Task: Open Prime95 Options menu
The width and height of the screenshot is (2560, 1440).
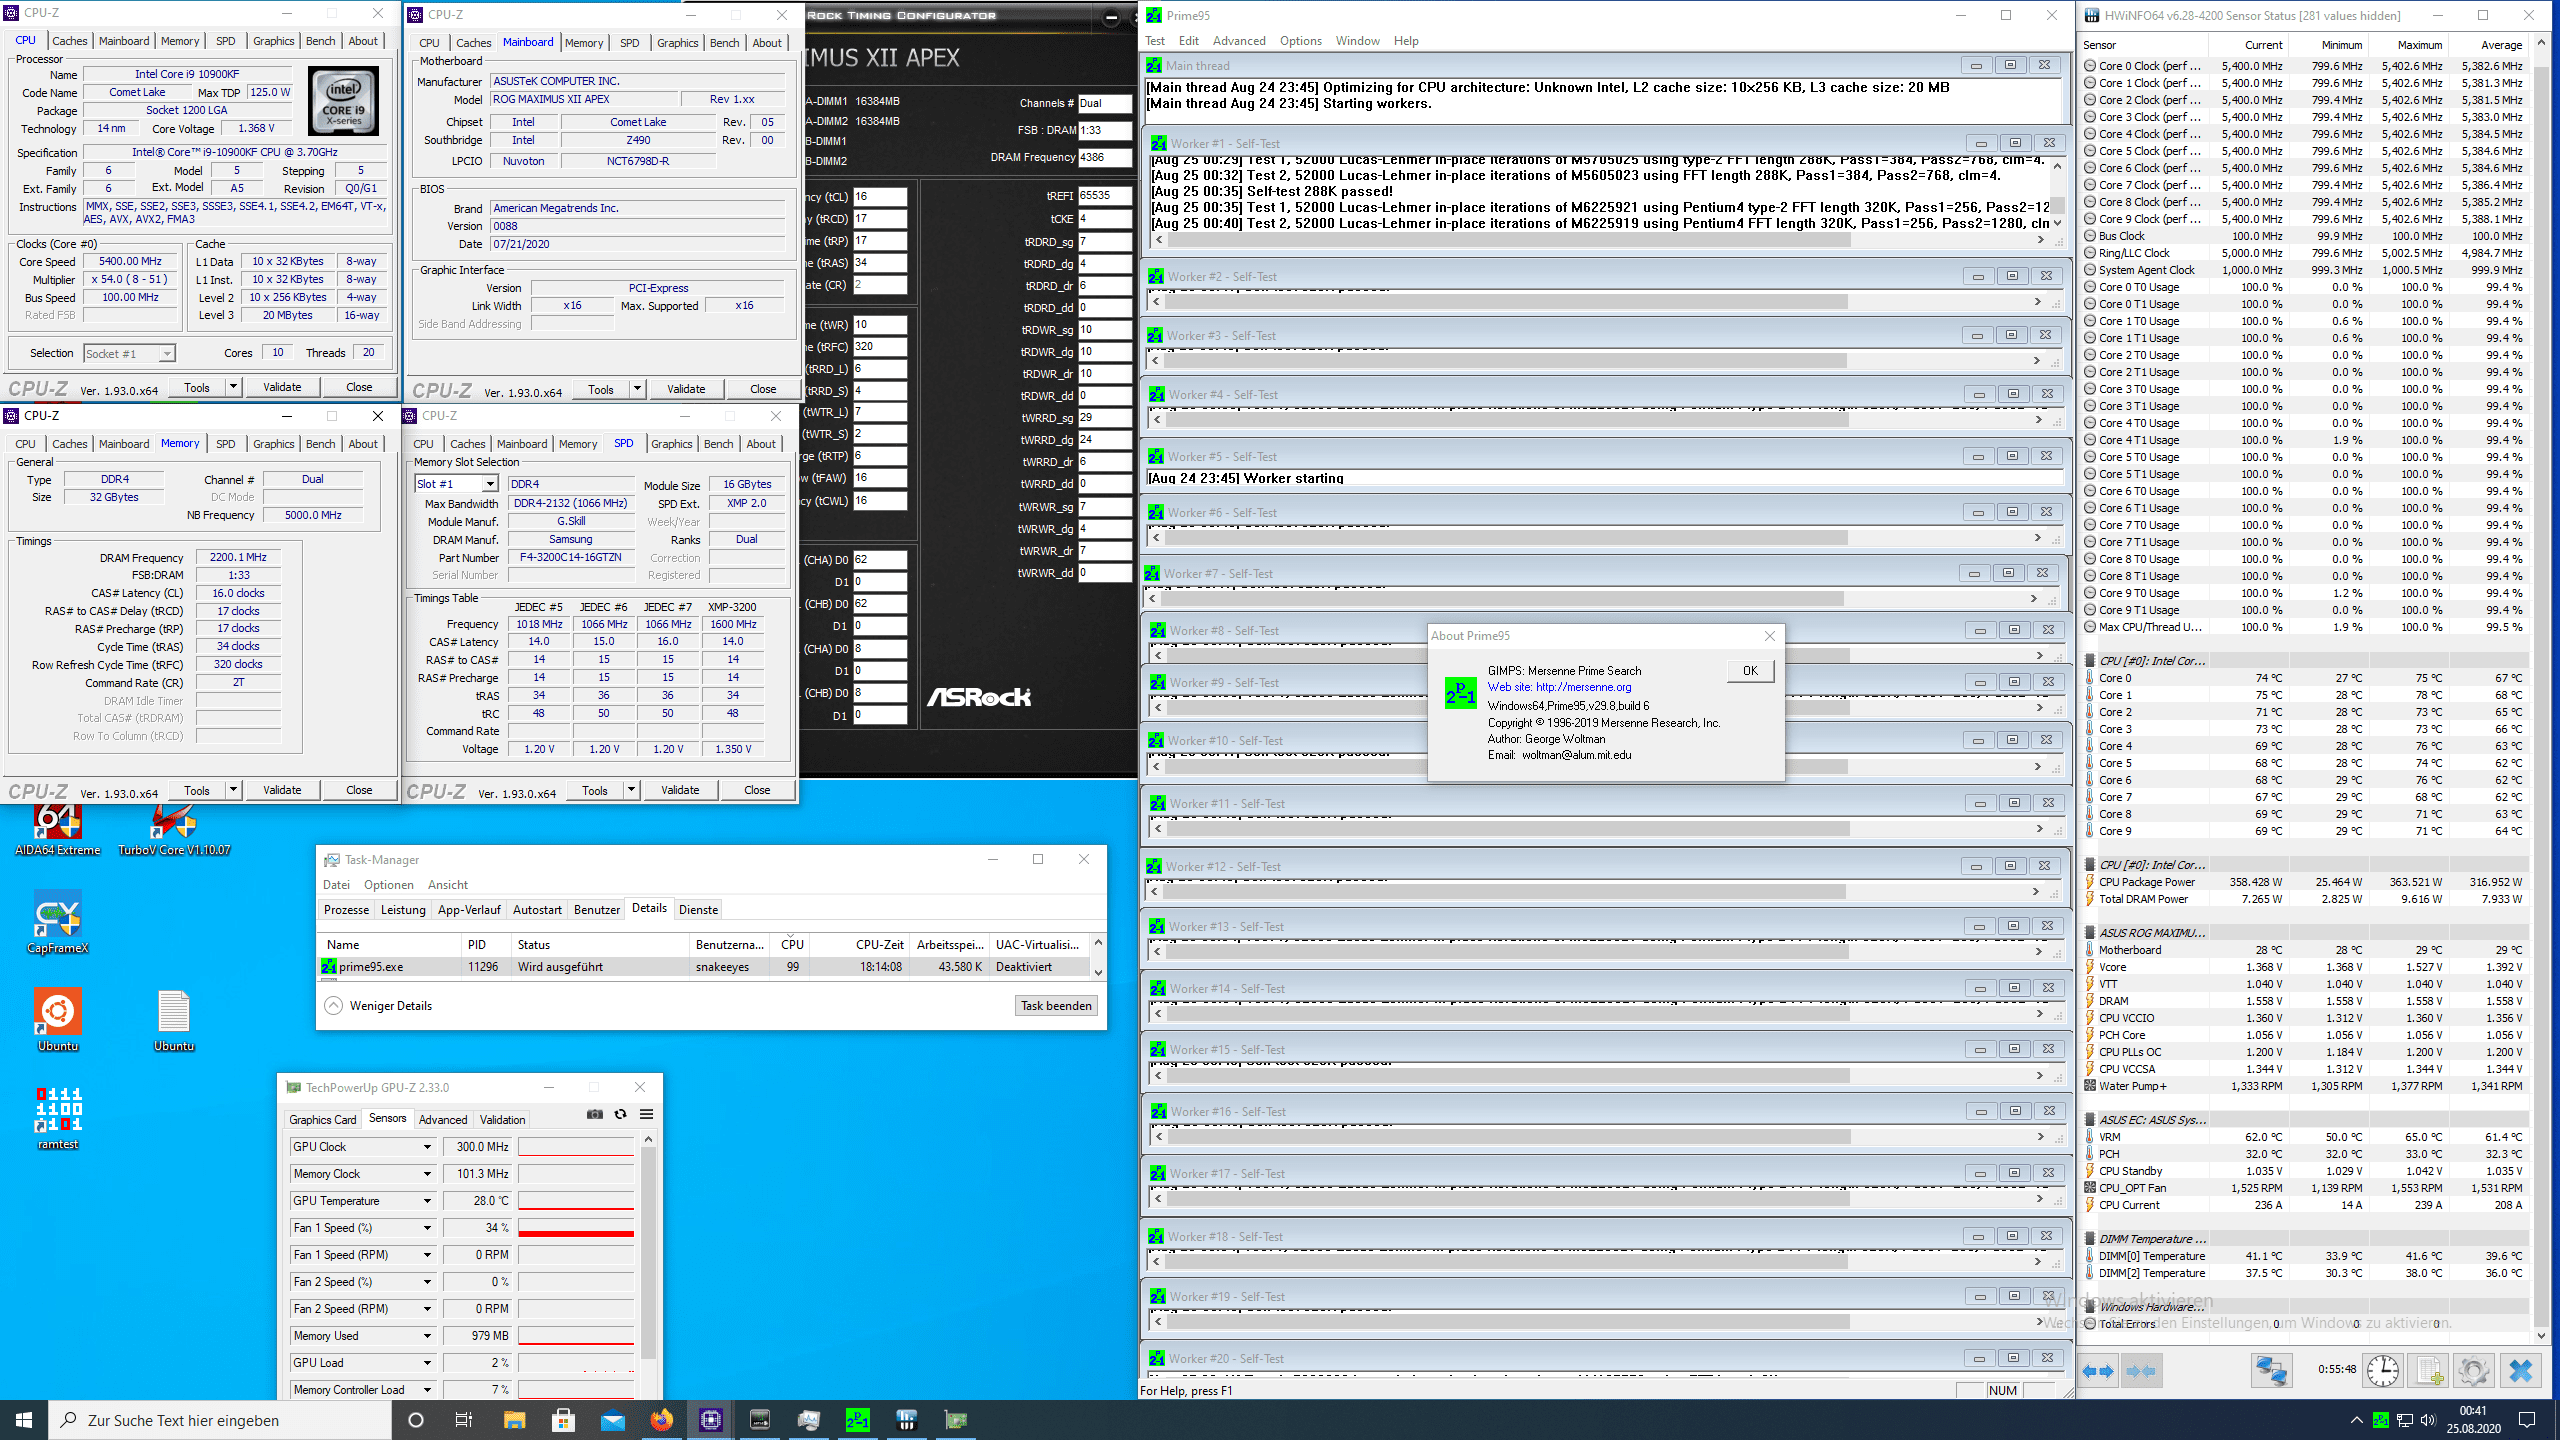Action: [1300, 41]
